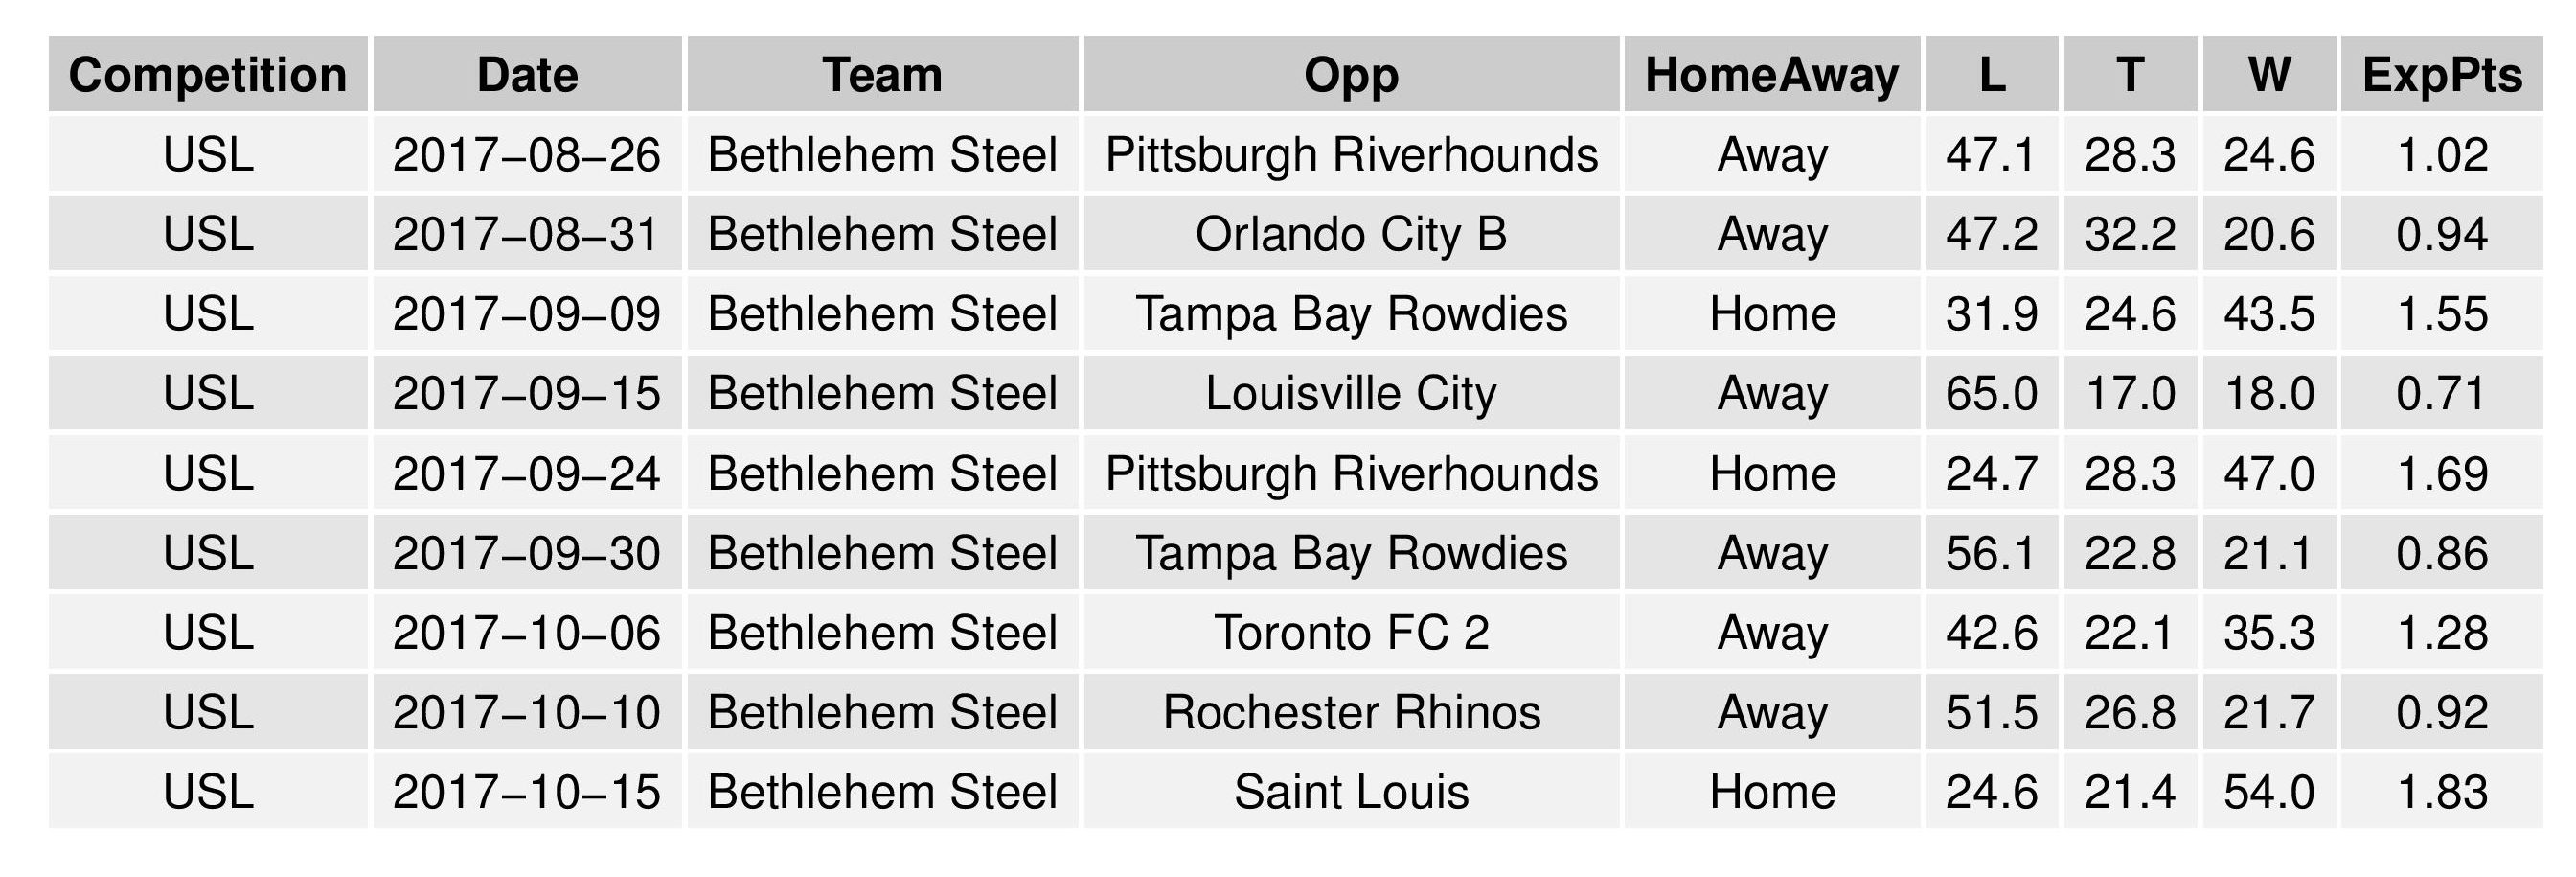
Task: Select the Rochester Rhinos cell
Action: pos(1351,712)
